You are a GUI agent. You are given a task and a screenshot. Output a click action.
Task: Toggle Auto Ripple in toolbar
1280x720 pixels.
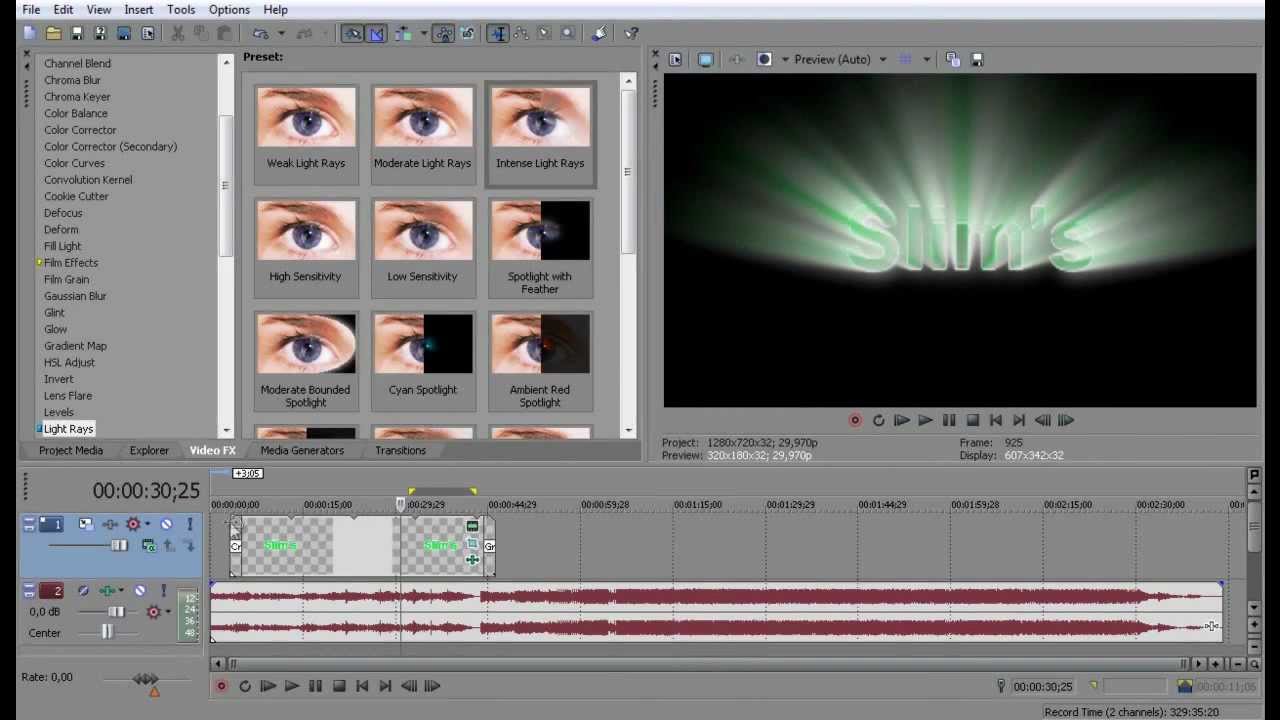tap(402, 33)
